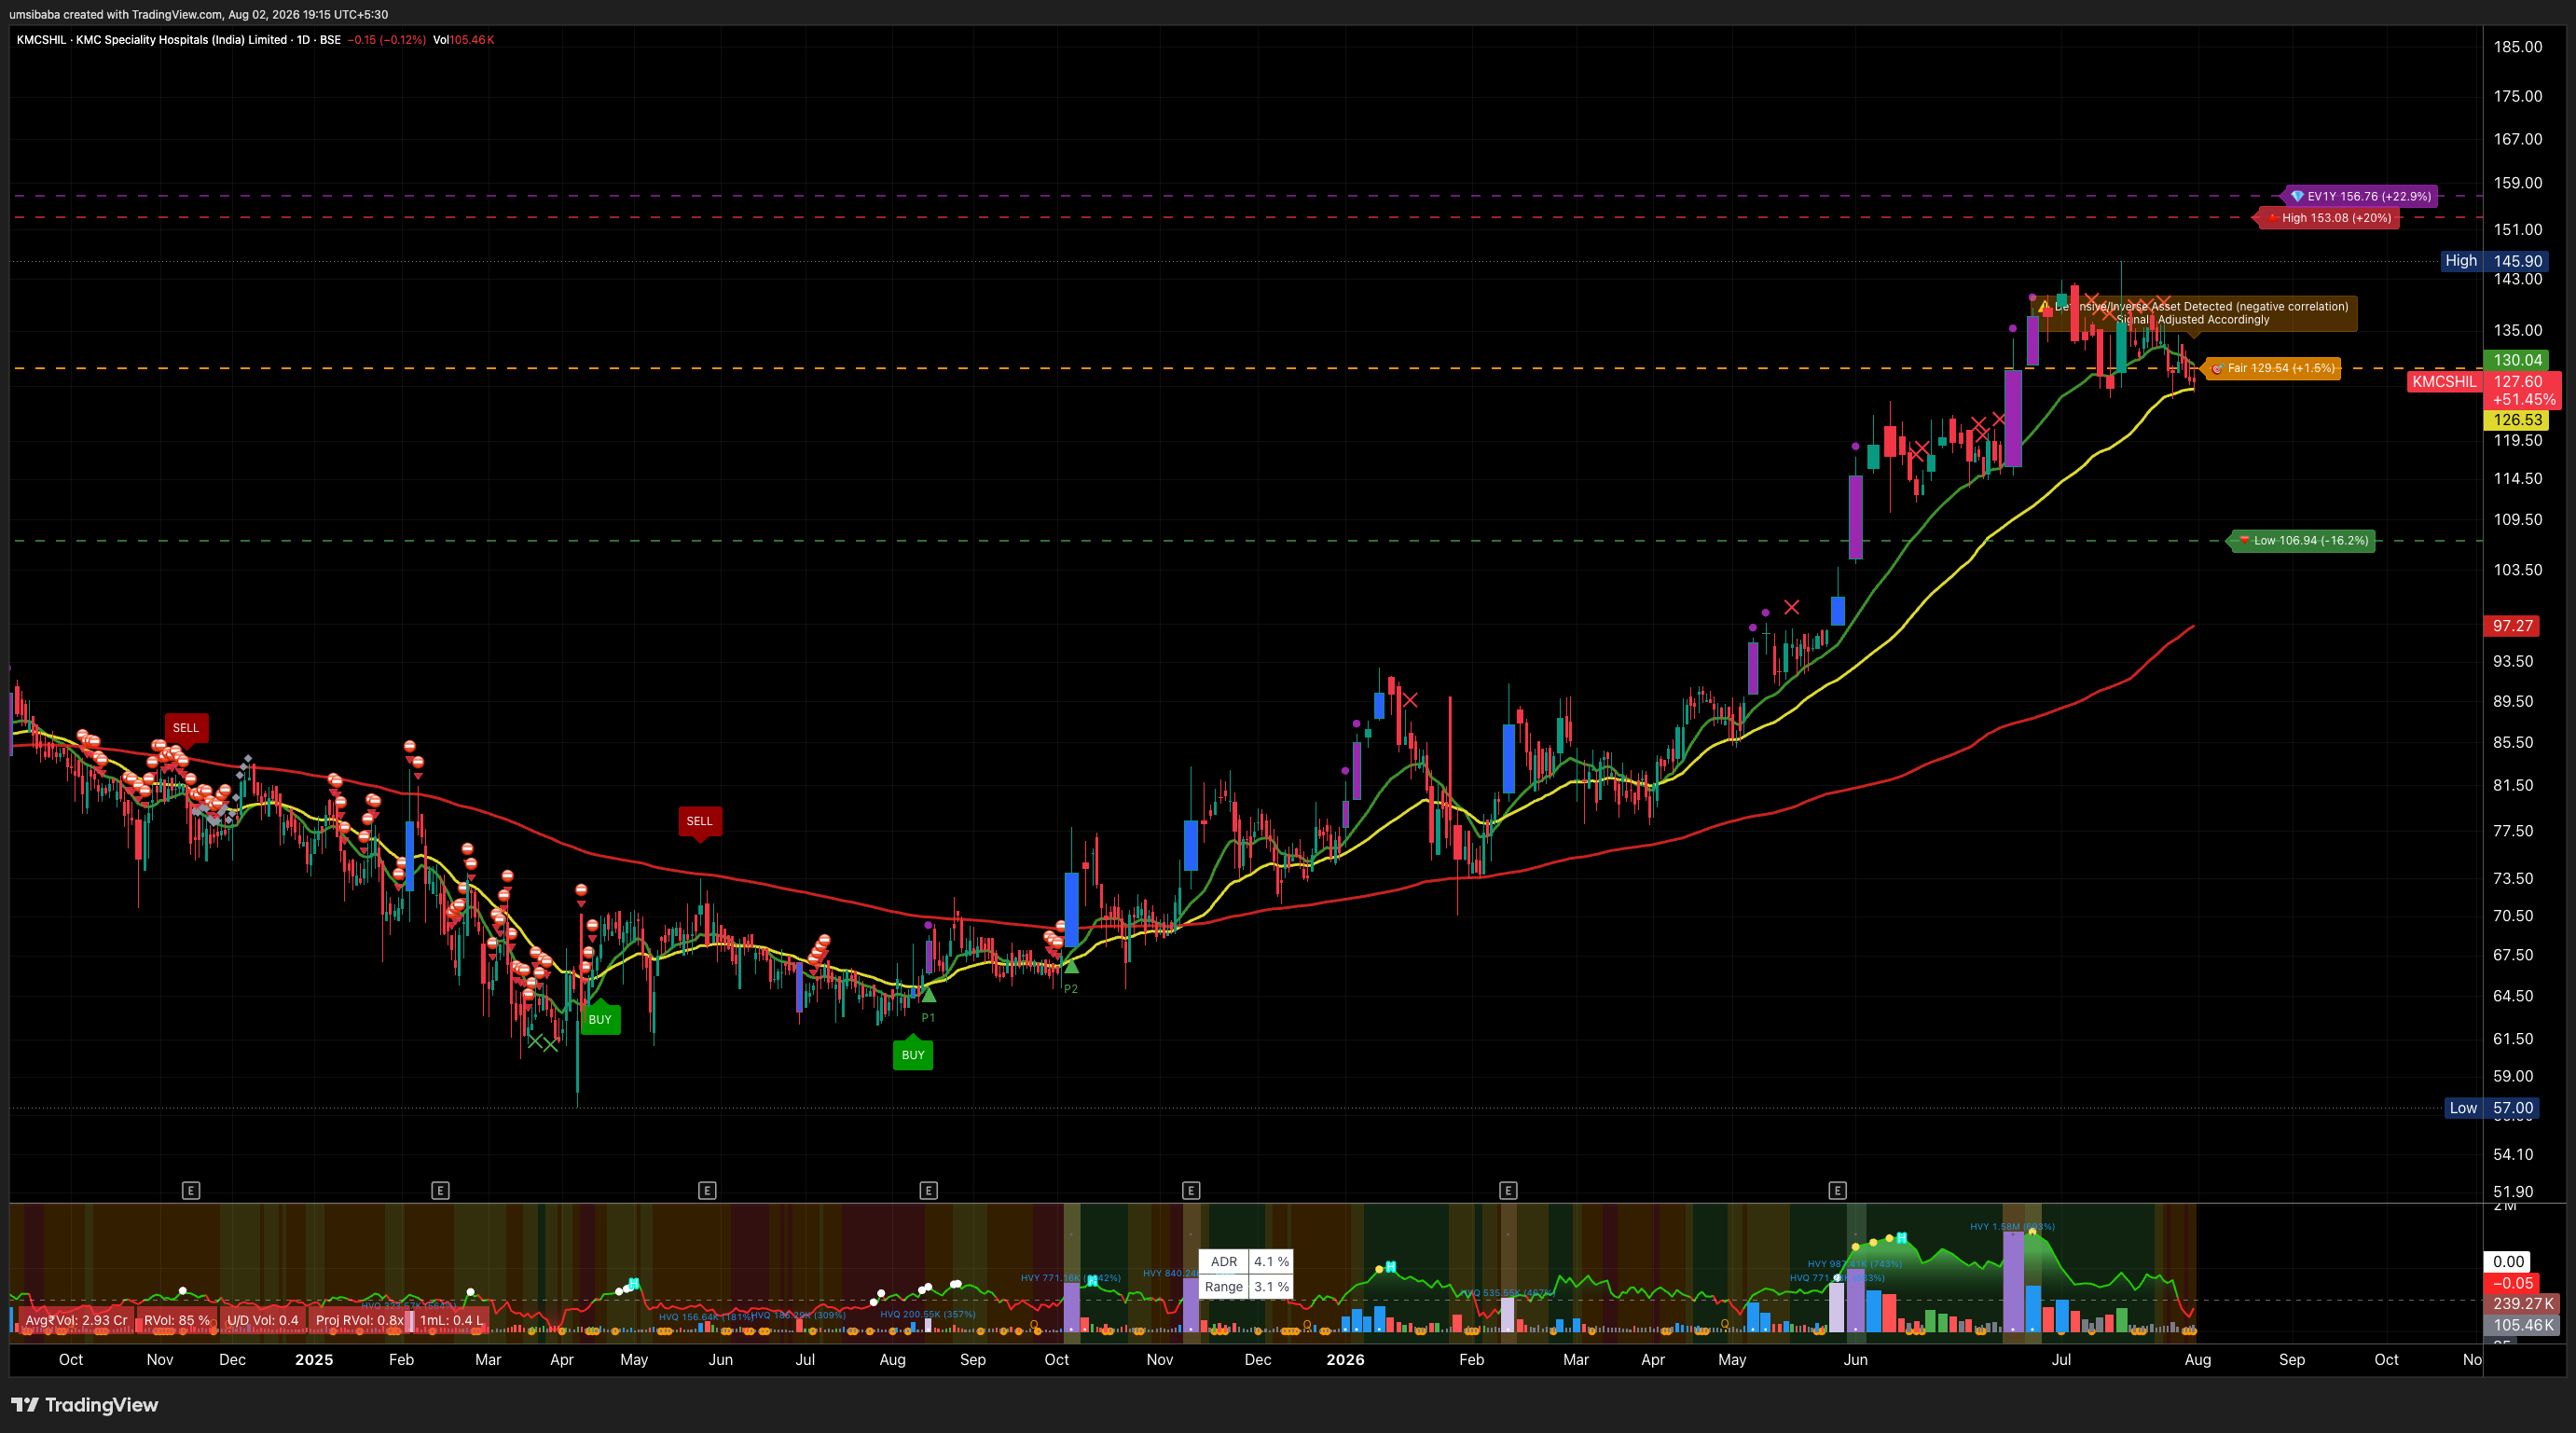Click the ADR 4.1 % table cell
This screenshot has height=1433, width=2576.
(1245, 1262)
